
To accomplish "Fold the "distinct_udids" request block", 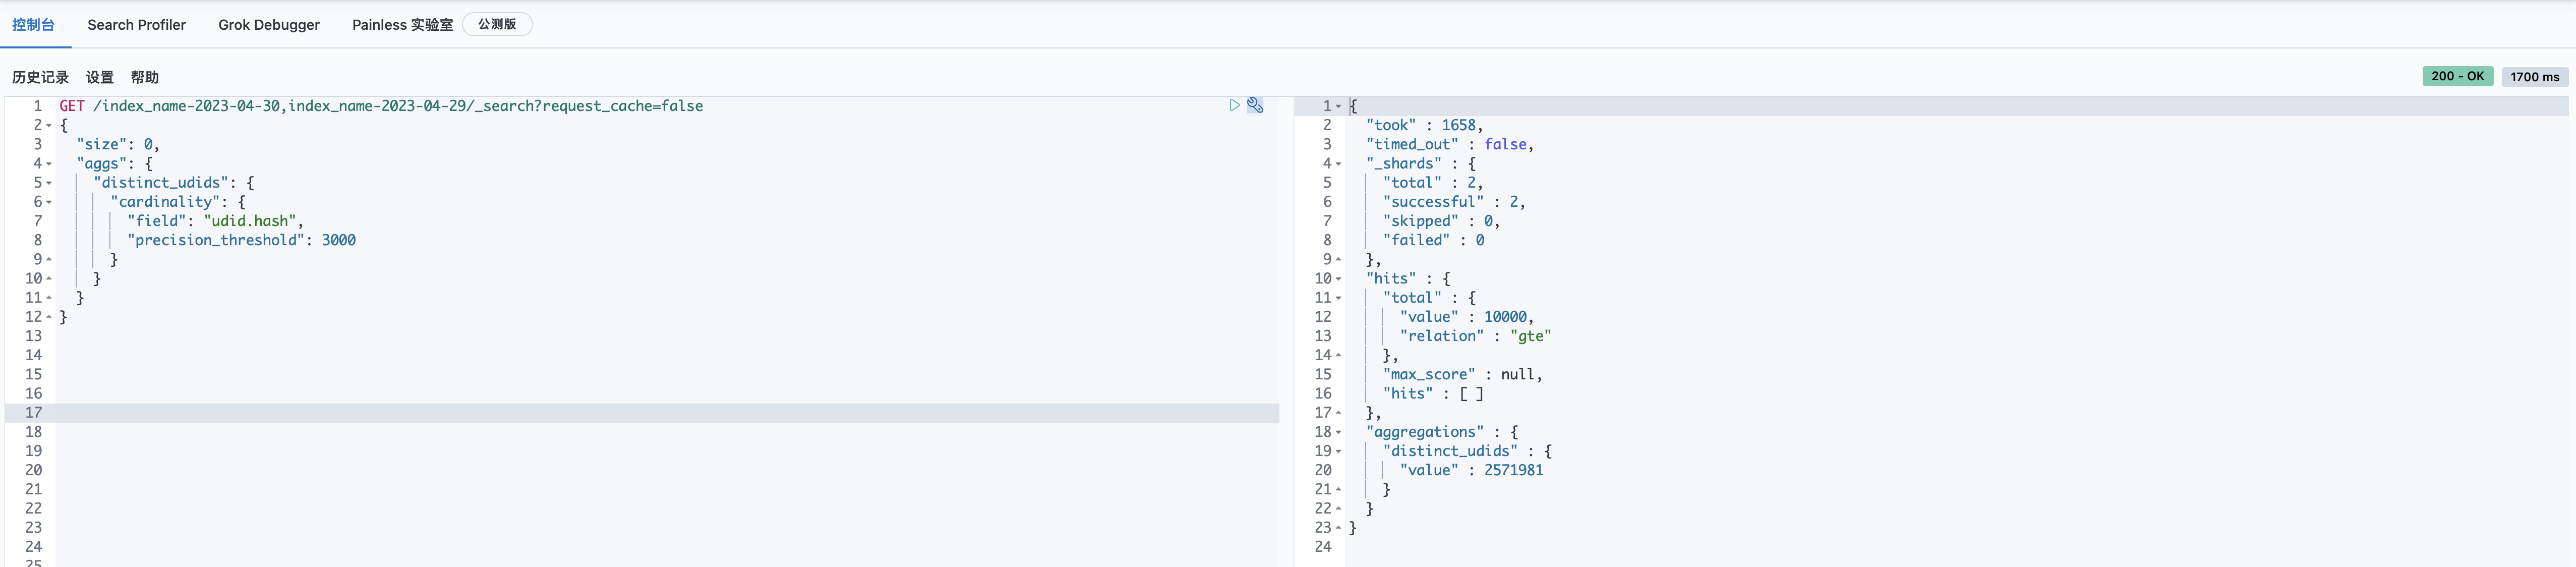I will (x=49, y=183).
